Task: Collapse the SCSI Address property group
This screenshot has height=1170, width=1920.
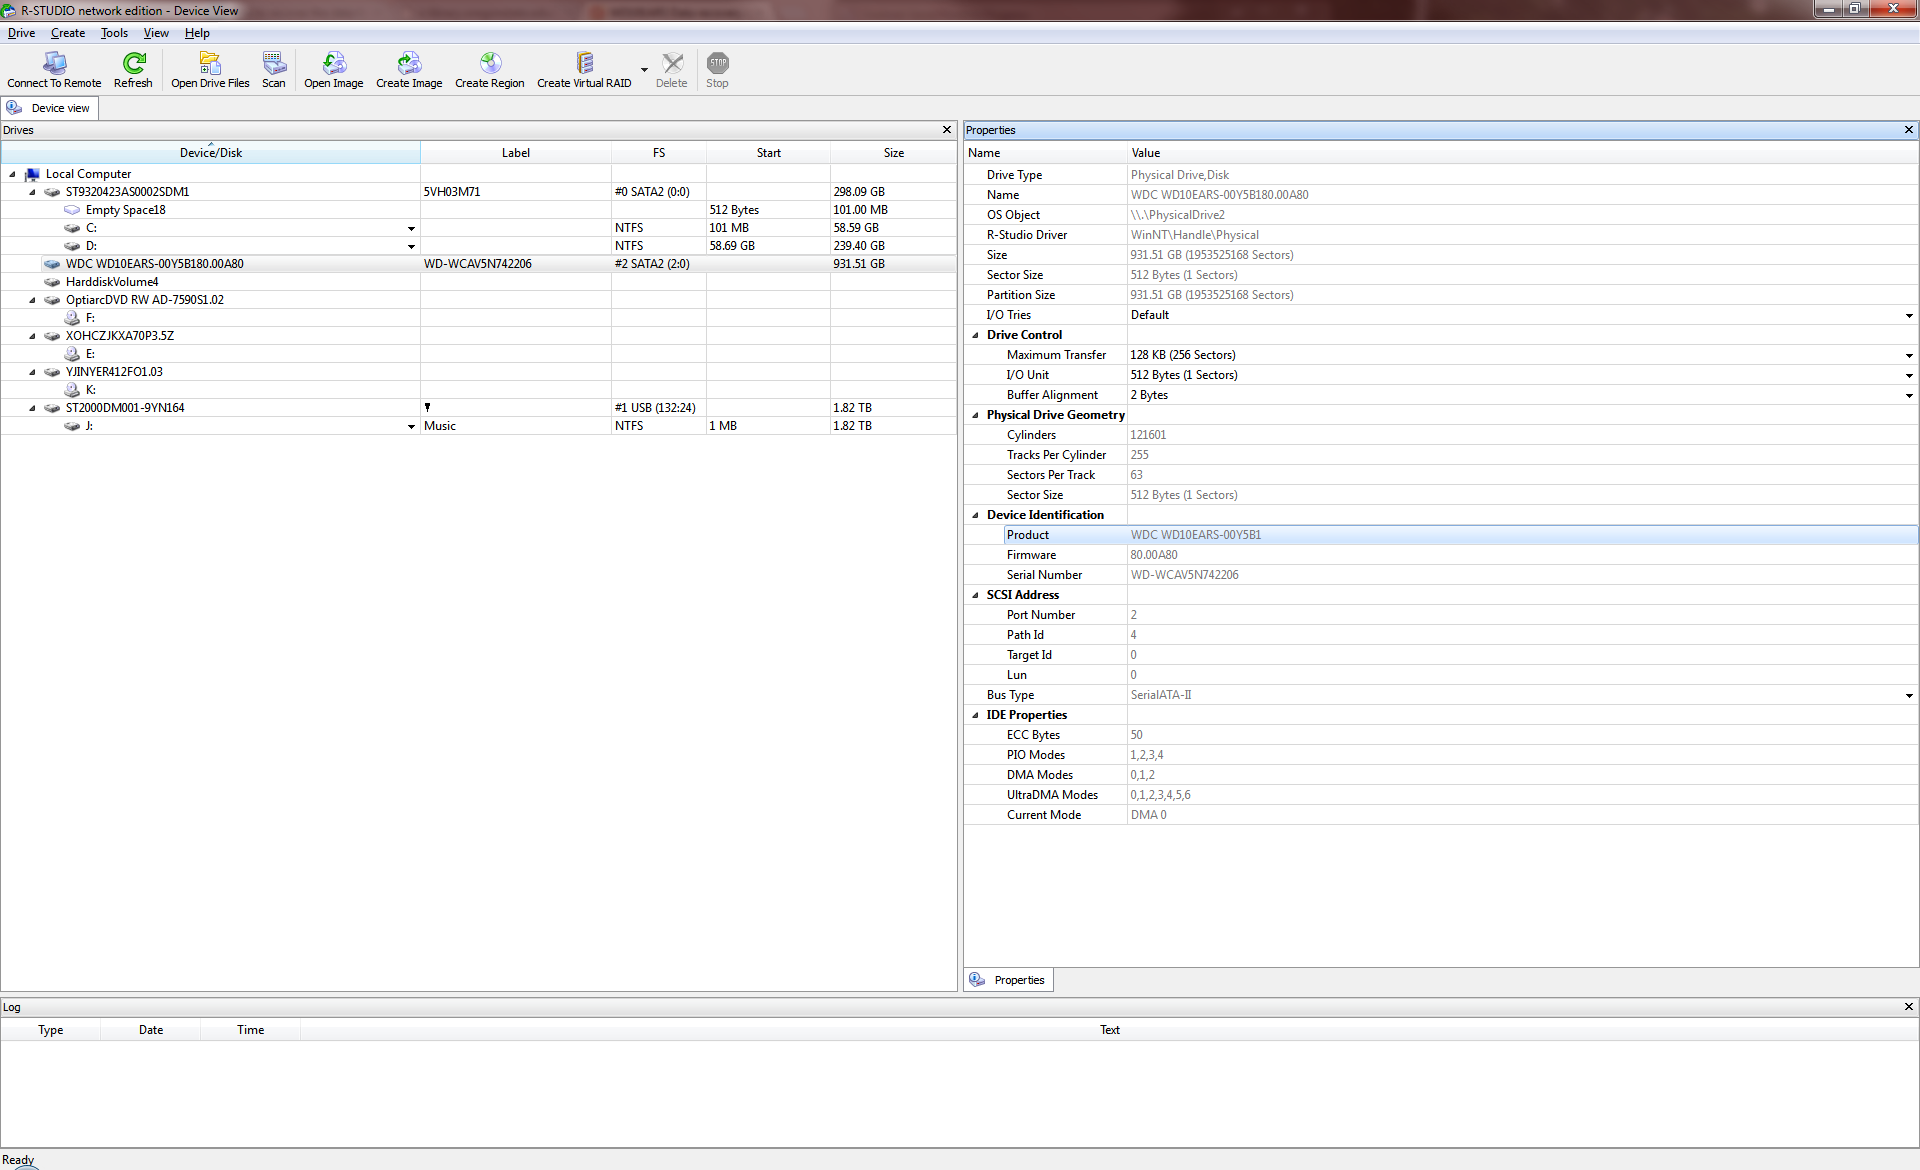Action: (x=976, y=595)
